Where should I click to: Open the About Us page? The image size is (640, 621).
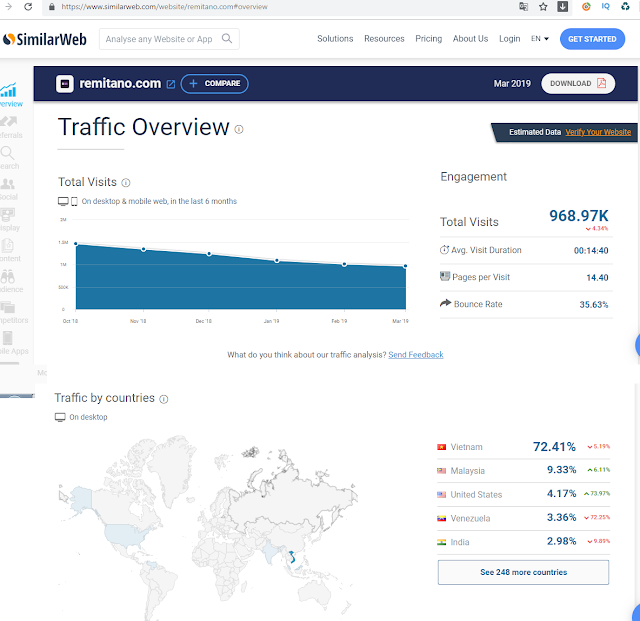point(470,39)
